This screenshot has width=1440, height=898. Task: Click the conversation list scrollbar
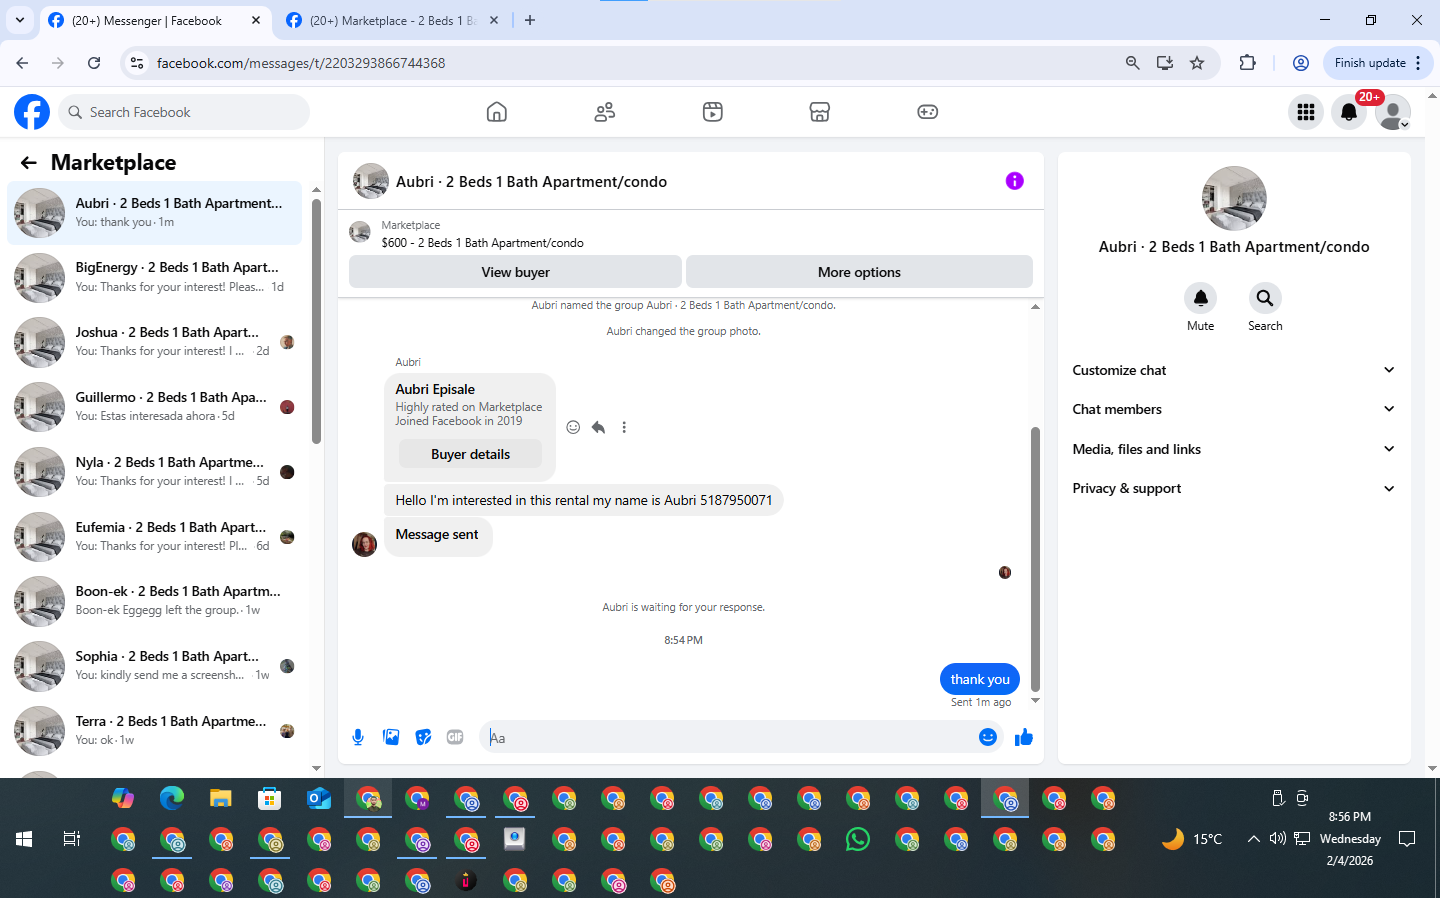click(x=316, y=320)
